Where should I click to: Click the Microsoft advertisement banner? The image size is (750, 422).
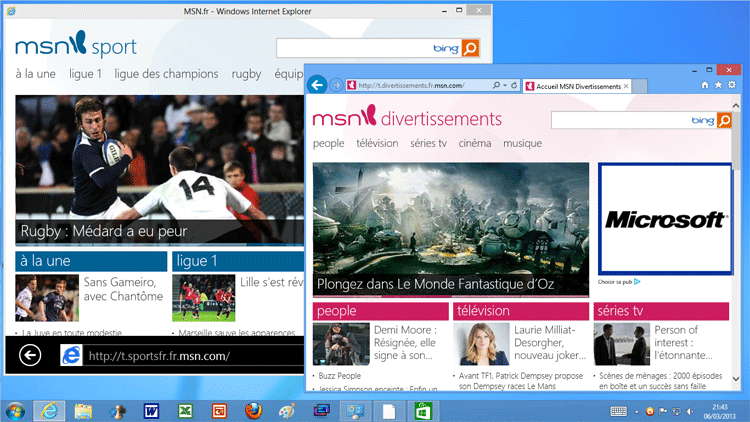point(665,219)
